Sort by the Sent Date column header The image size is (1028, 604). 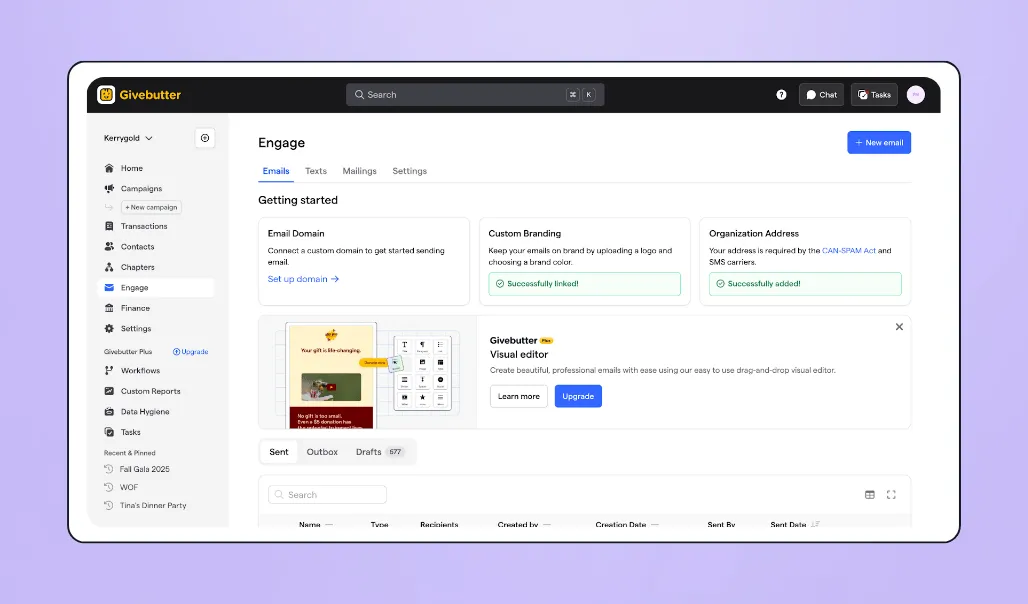pos(795,525)
